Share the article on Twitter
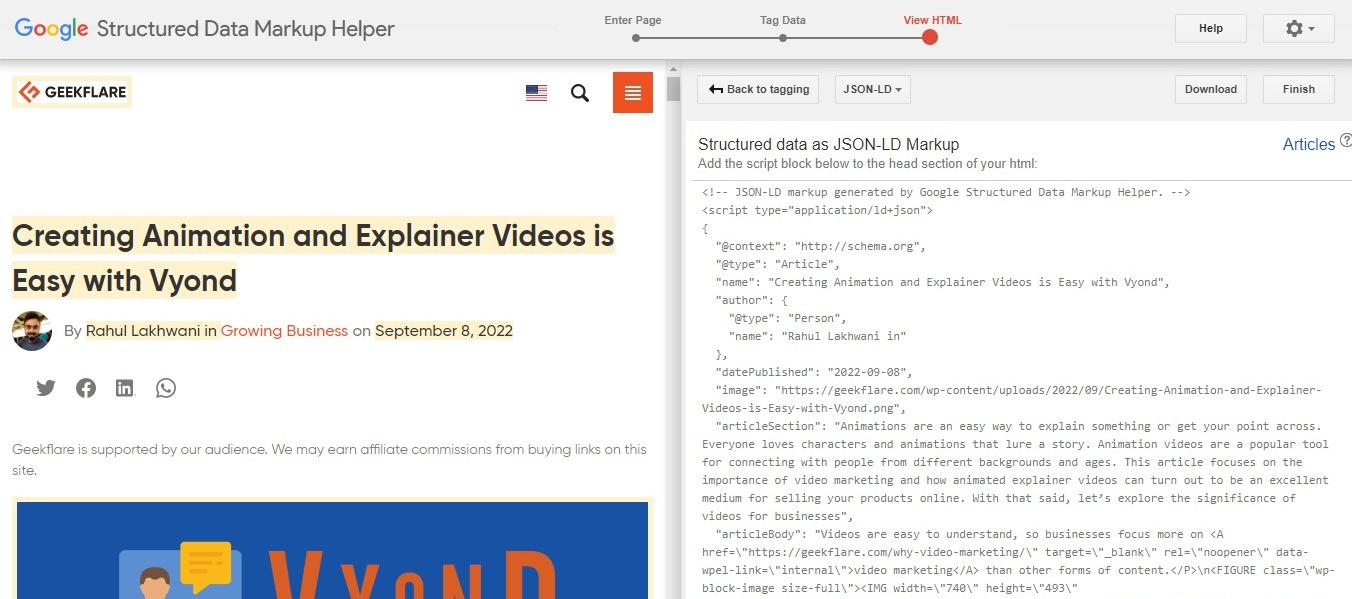The width and height of the screenshot is (1352, 599). coord(46,388)
